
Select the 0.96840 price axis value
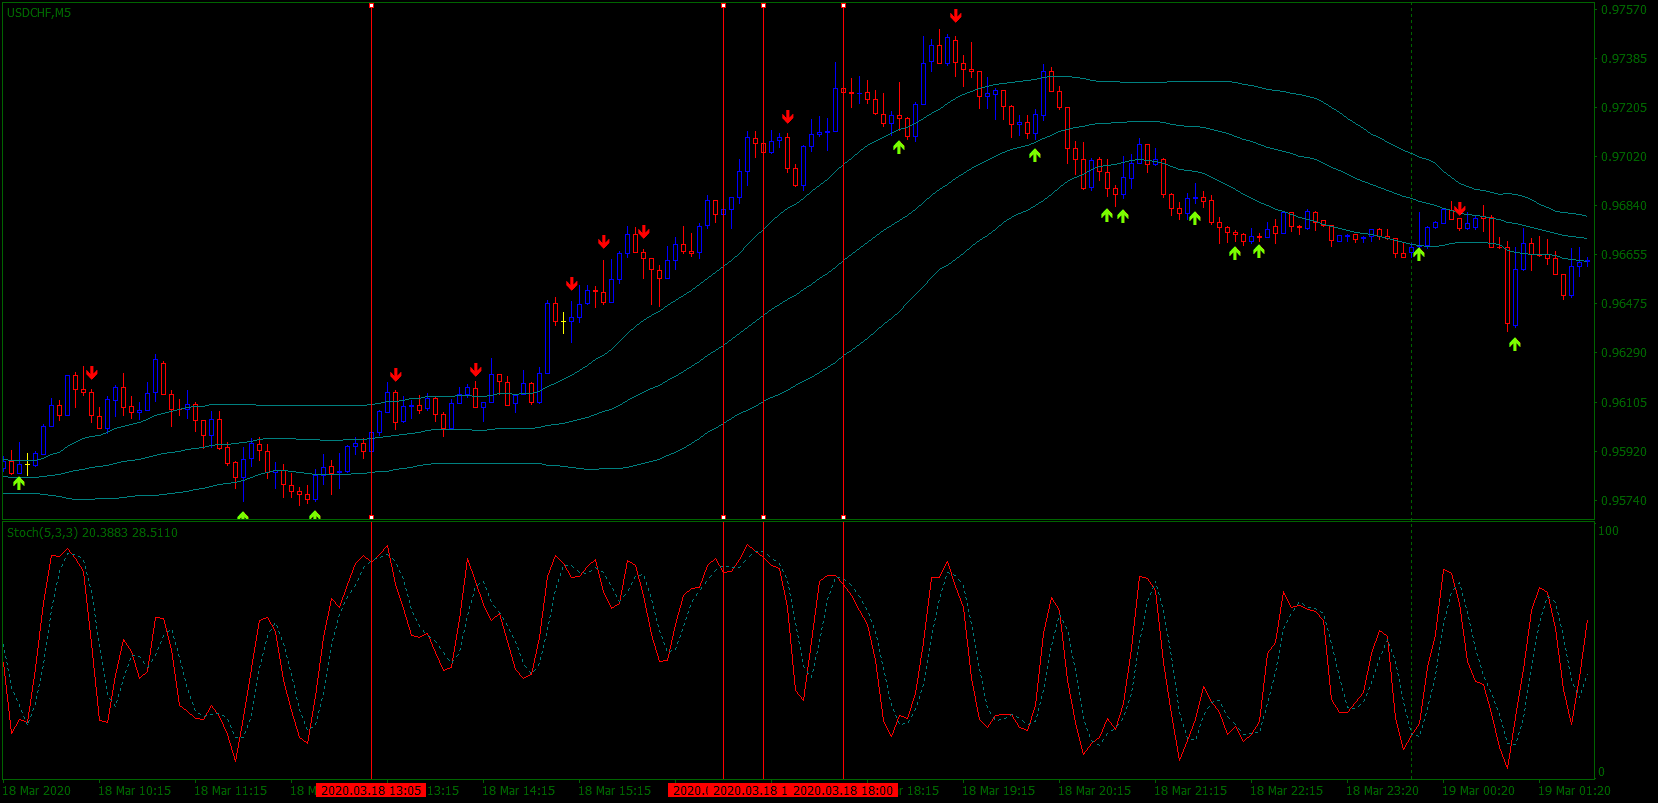coord(1624,206)
